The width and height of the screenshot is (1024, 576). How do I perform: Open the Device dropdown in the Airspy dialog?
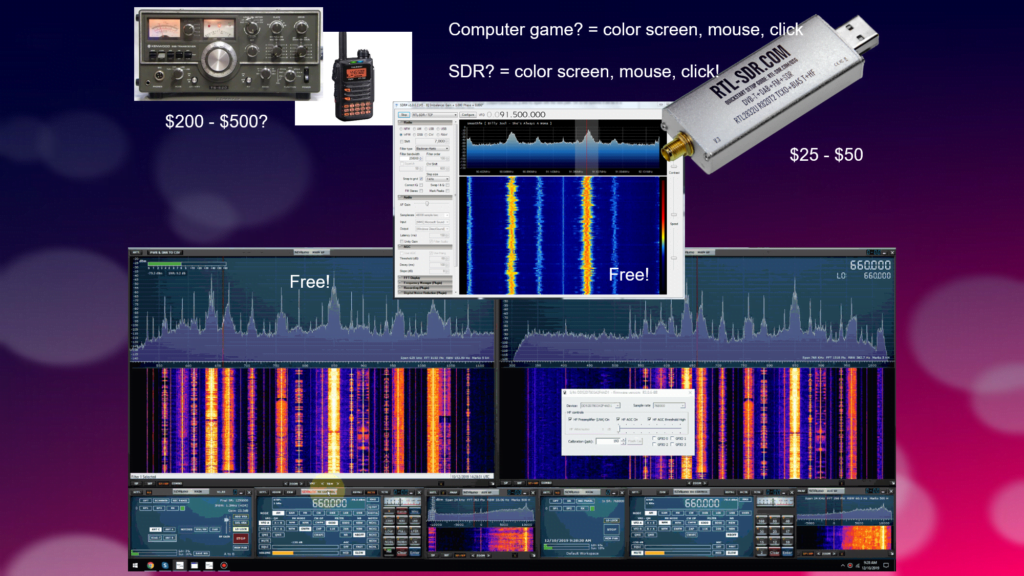click(600, 406)
